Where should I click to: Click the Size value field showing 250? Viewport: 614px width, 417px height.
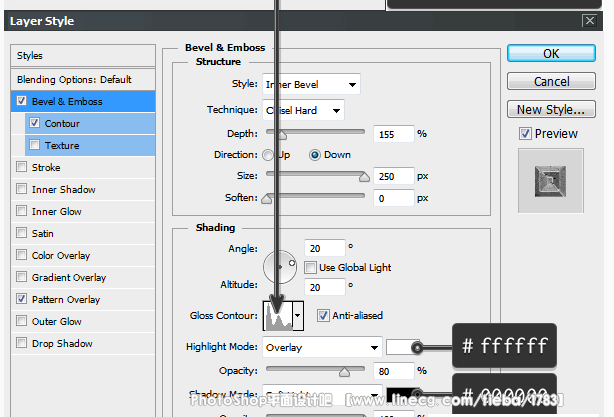(x=394, y=176)
